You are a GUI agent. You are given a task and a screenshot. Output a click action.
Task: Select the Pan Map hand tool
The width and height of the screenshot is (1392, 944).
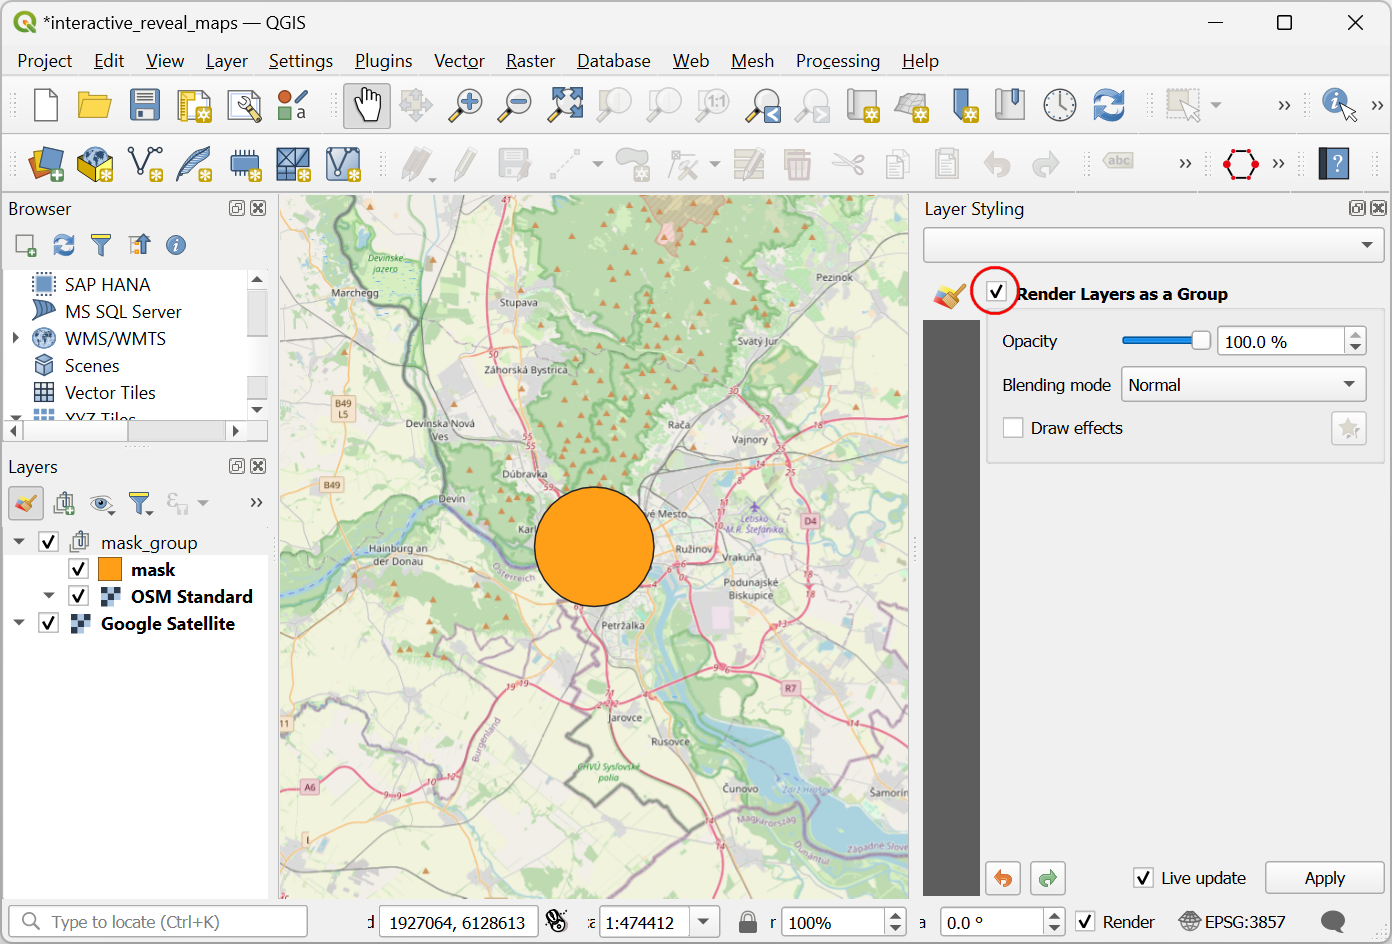(x=367, y=105)
